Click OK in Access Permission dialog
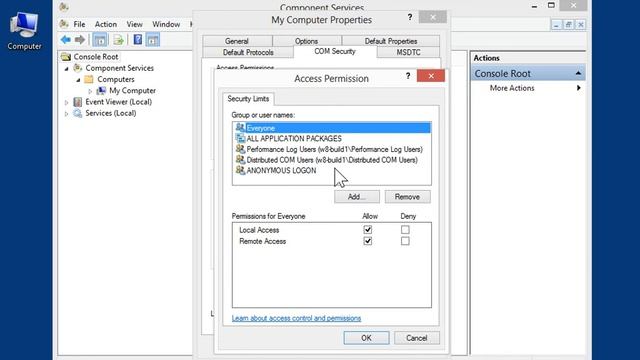The width and height of the screenshot is (640, 360). (366, 338)
